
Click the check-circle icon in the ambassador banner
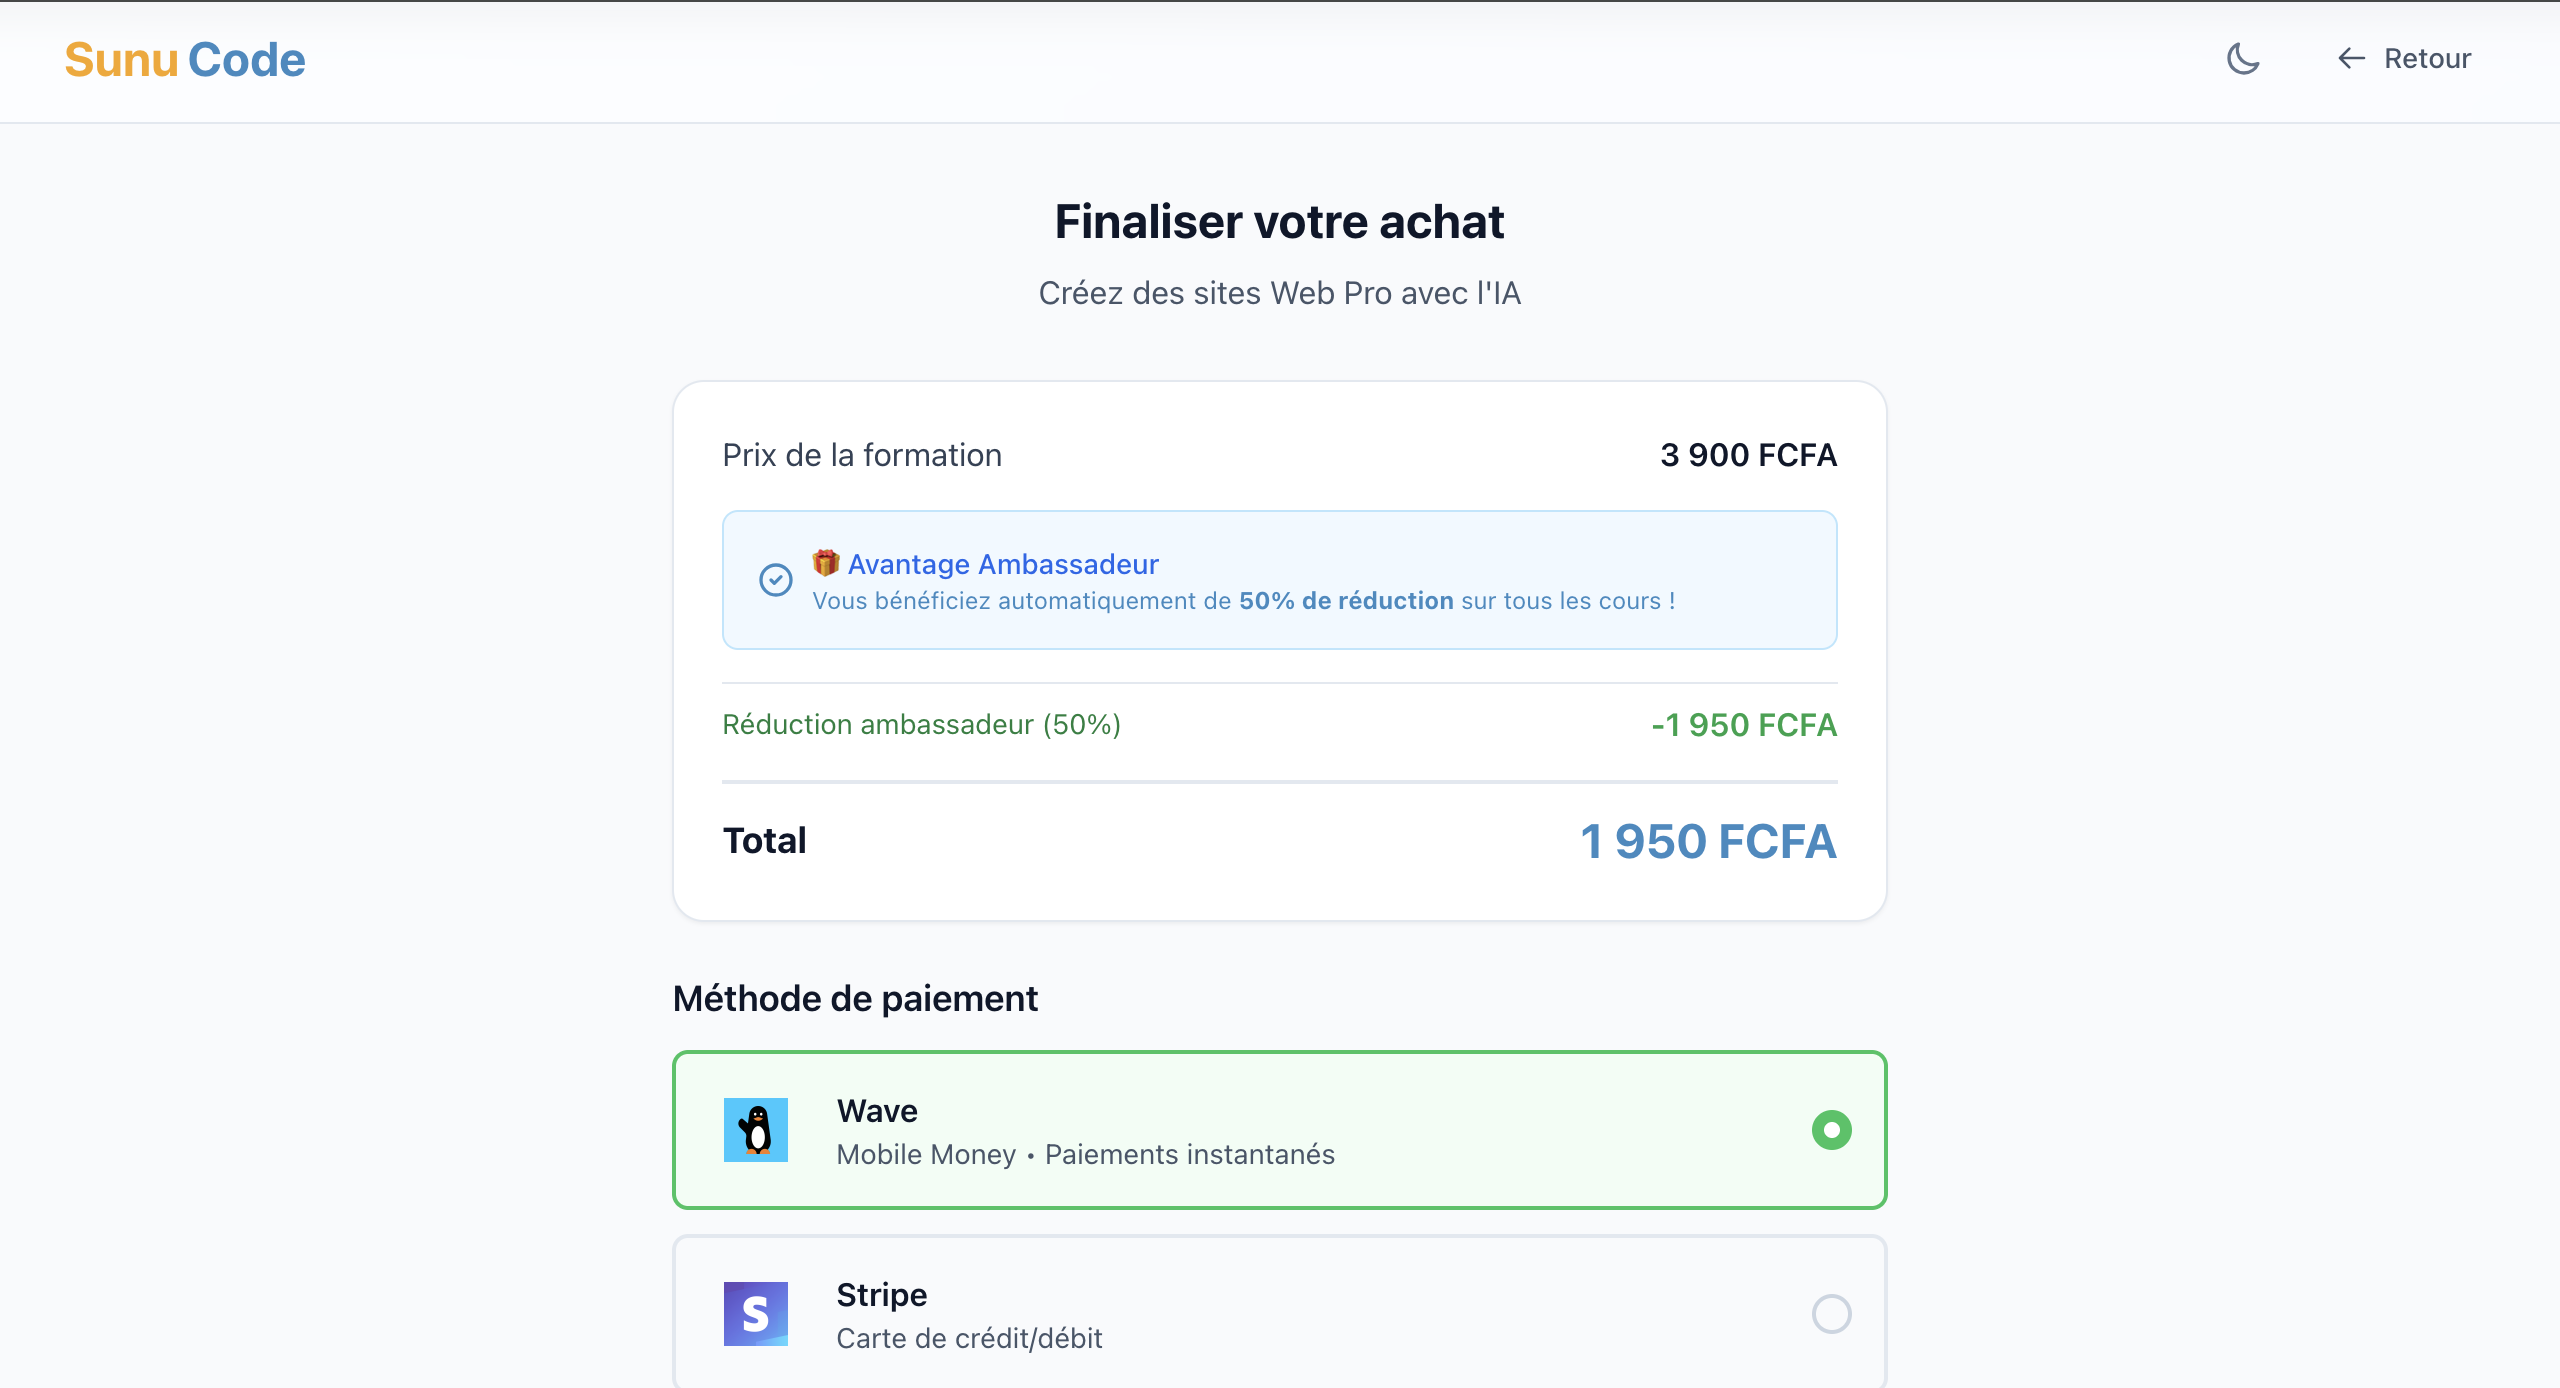776,580
